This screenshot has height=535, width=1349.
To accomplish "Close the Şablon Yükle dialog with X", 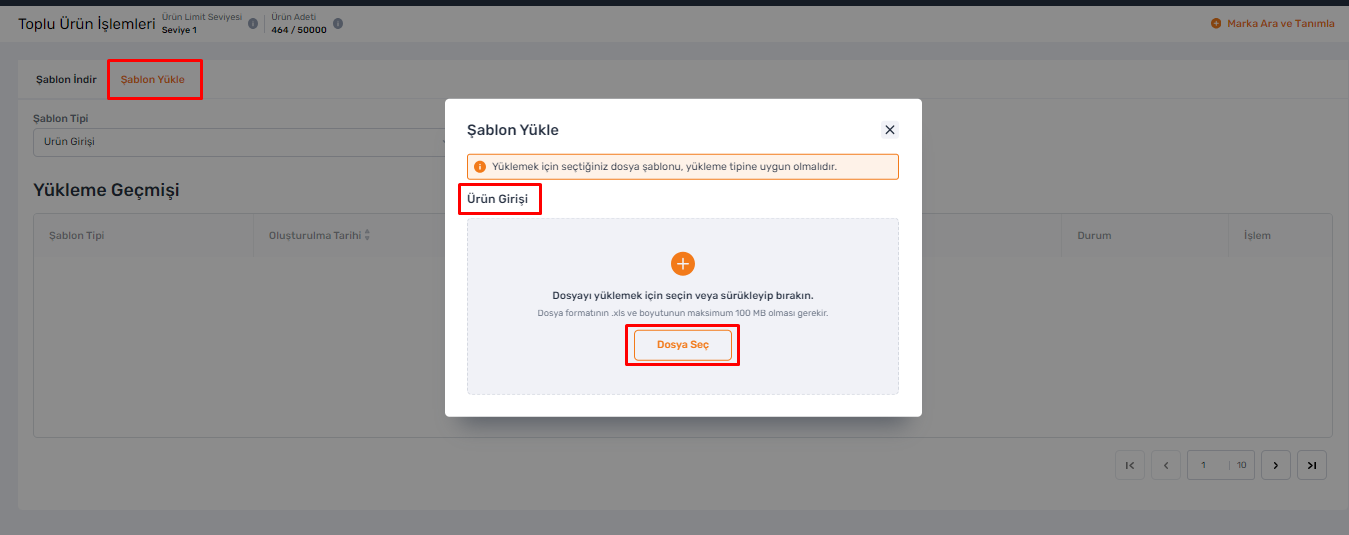I will tap(890, 130).
